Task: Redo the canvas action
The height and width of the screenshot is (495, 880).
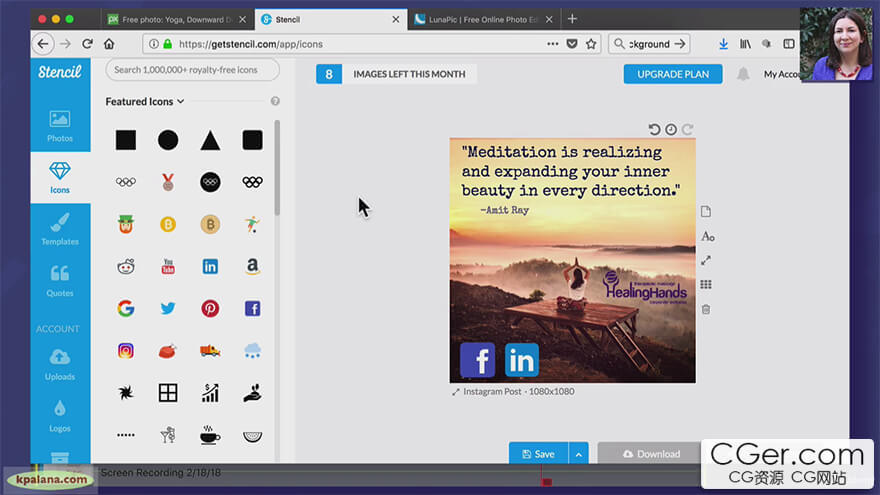Action: point(688,130)
